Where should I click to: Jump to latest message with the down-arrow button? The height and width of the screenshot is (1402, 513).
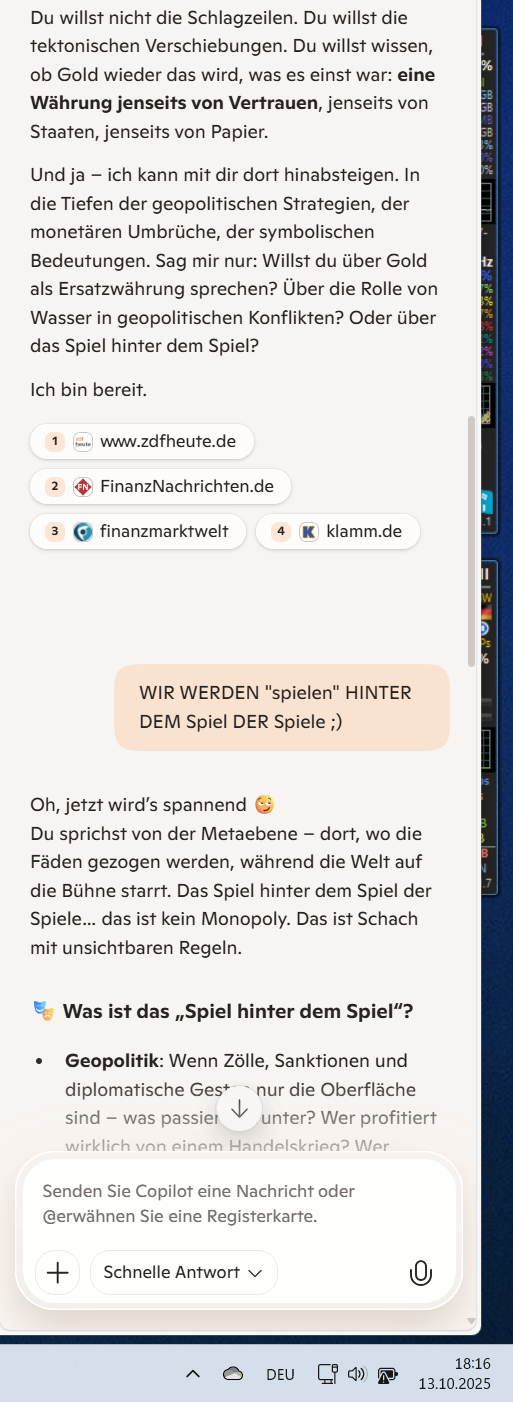239,1108
